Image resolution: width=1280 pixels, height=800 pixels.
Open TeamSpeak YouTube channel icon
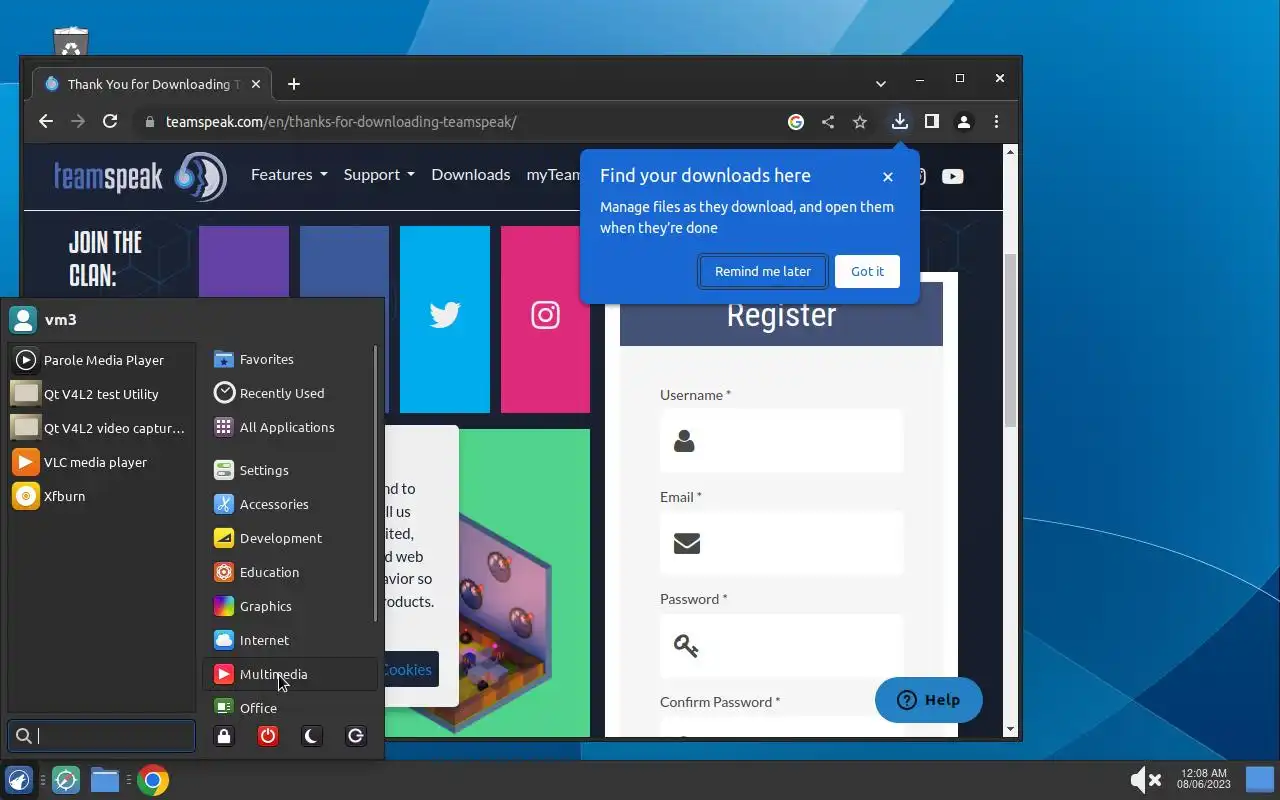[x=952, y=176]
